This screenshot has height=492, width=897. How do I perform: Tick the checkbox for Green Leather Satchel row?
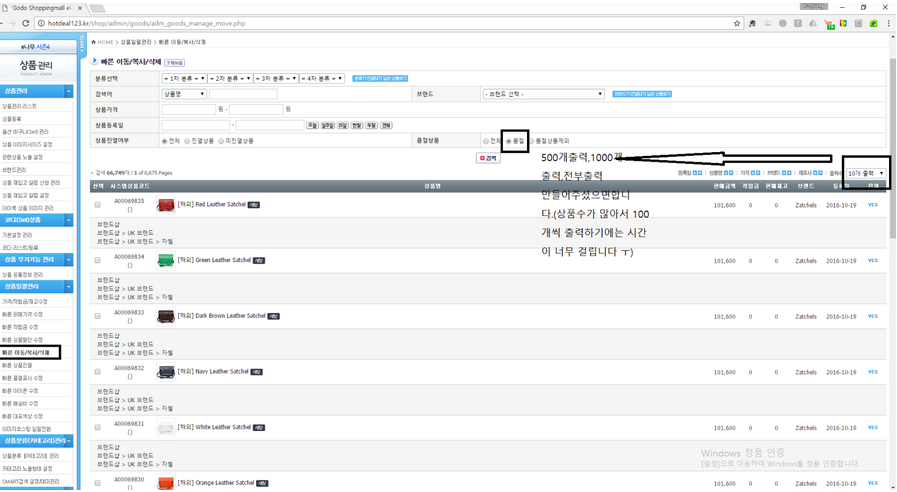(x=97, y=260)
